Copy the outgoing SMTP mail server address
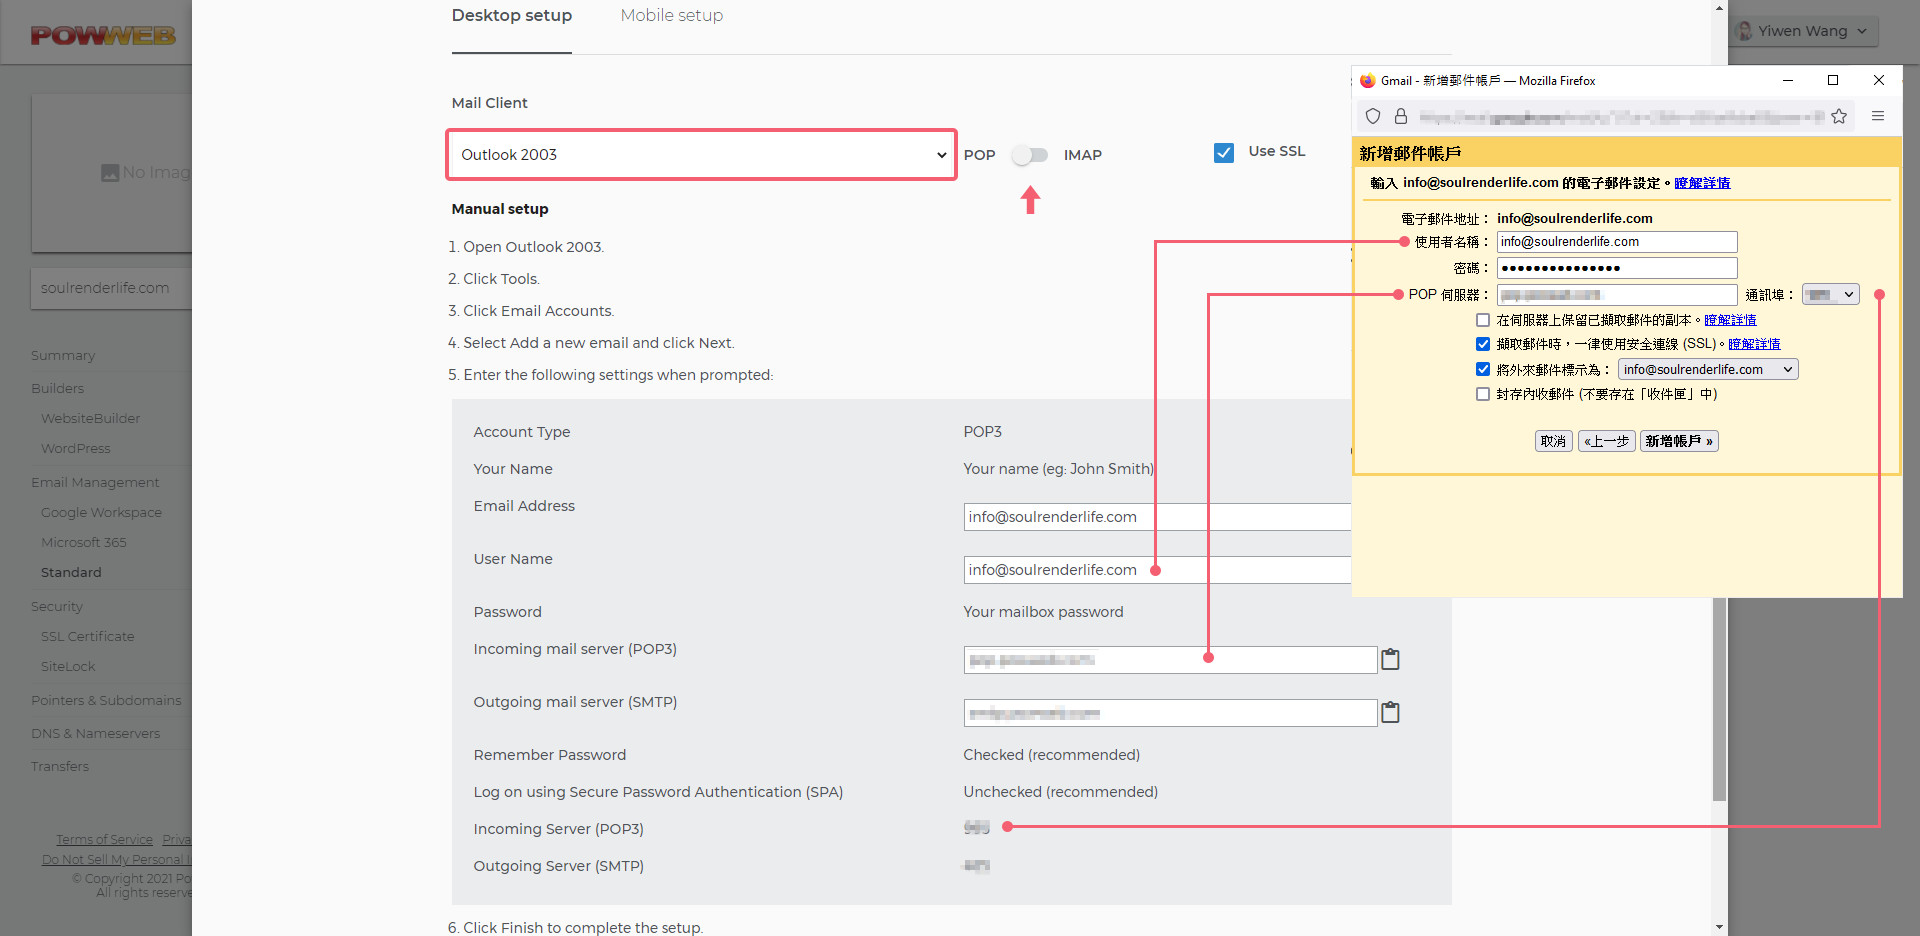The width and height of the screenshot is (1920, 936). coord(1390,712)
